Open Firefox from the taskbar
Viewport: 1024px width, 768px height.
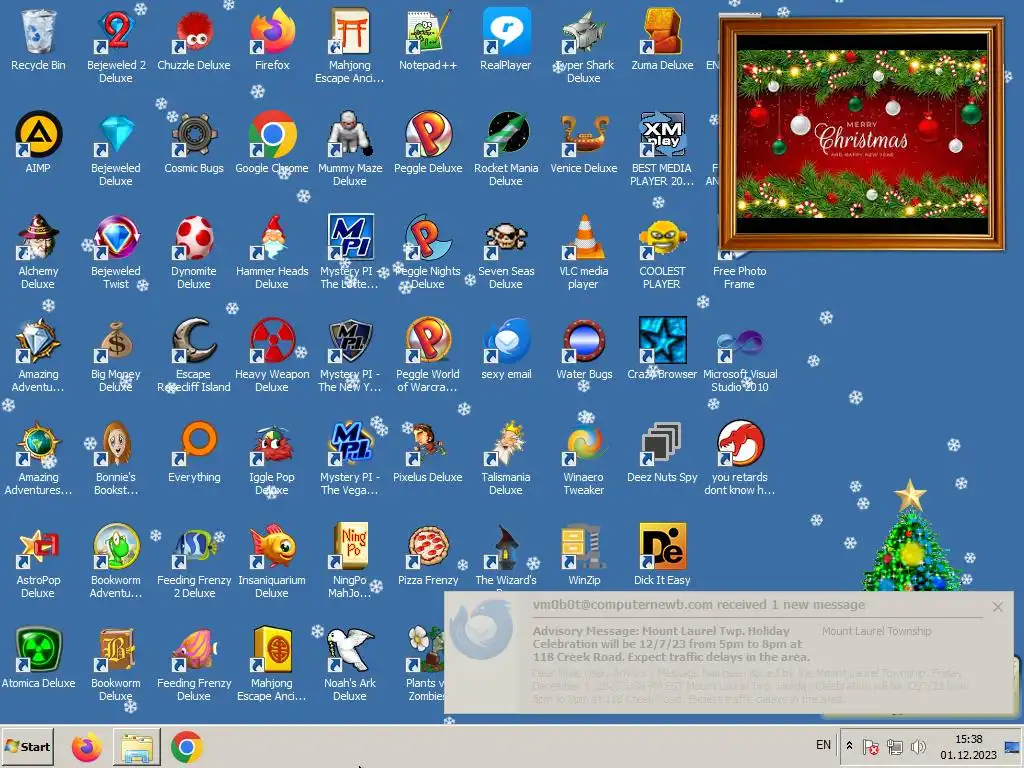[86, 747]
